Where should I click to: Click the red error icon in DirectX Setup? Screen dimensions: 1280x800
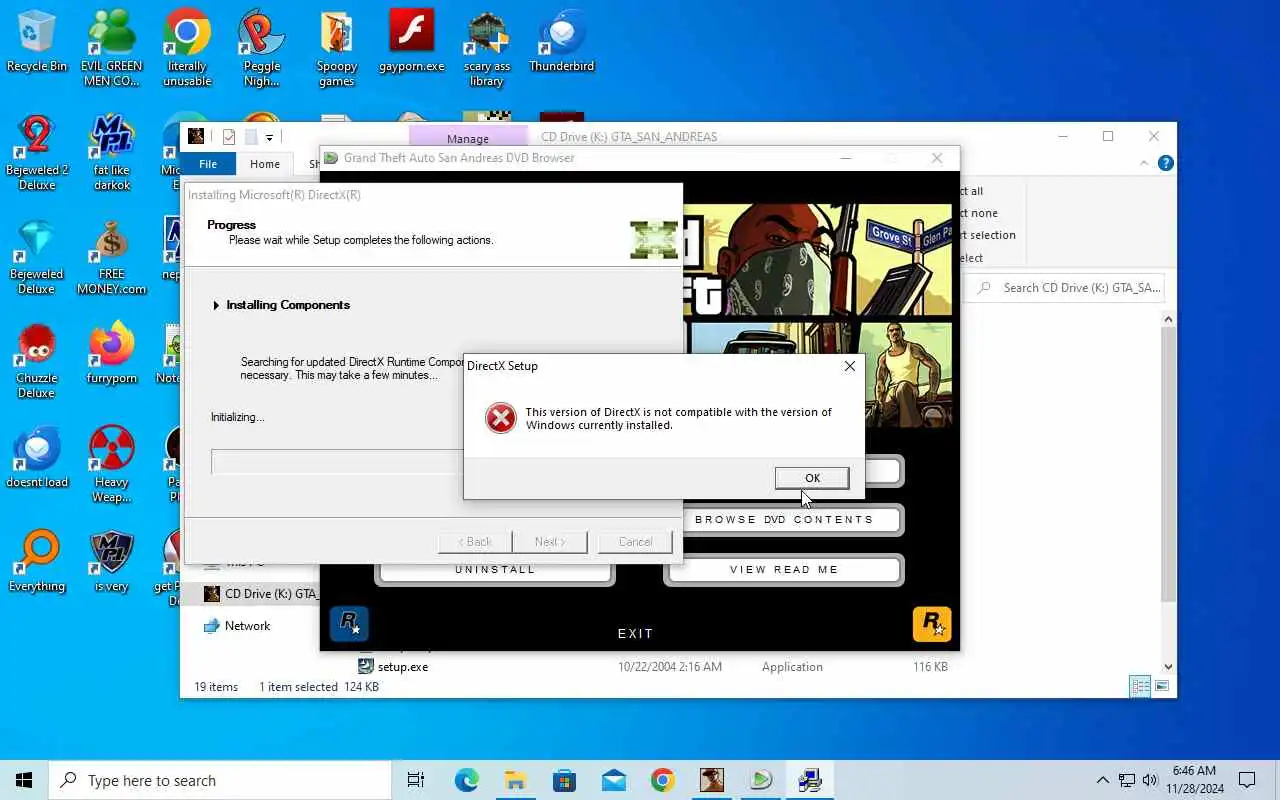pos(501,418)
